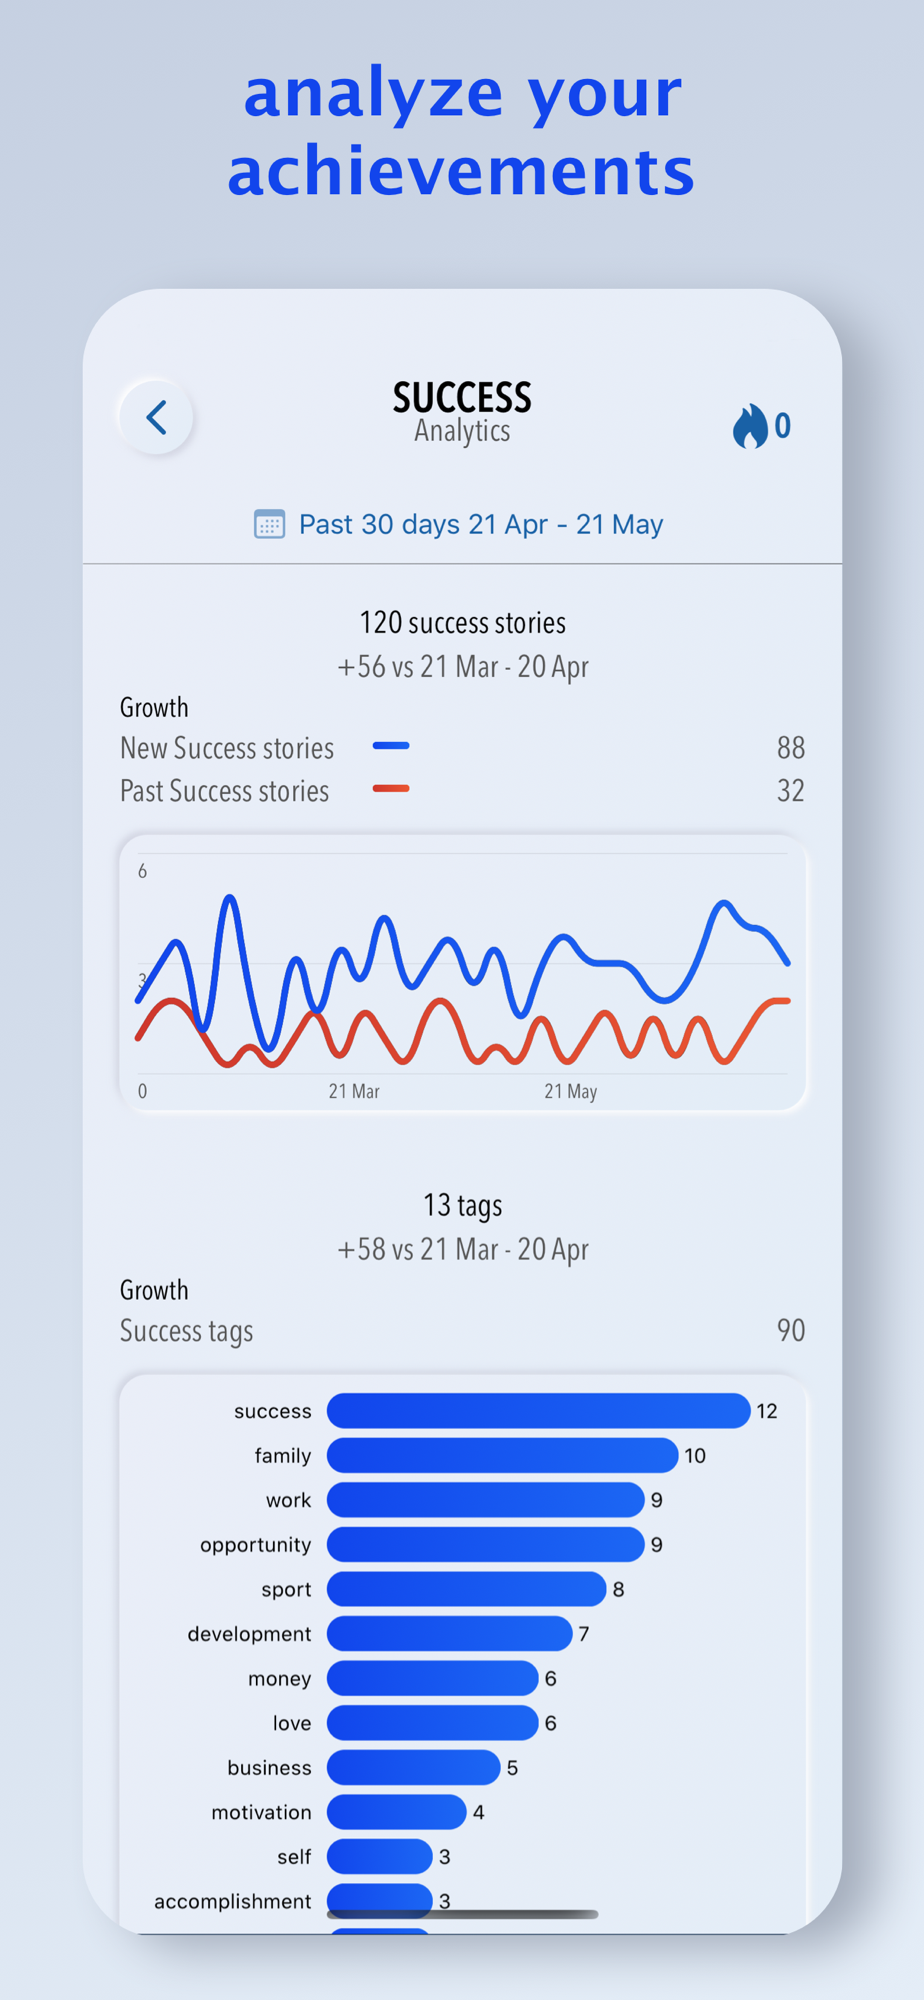Tap the New Success stories label
The height and width of the screenshot is (2000, 924).
227,748
